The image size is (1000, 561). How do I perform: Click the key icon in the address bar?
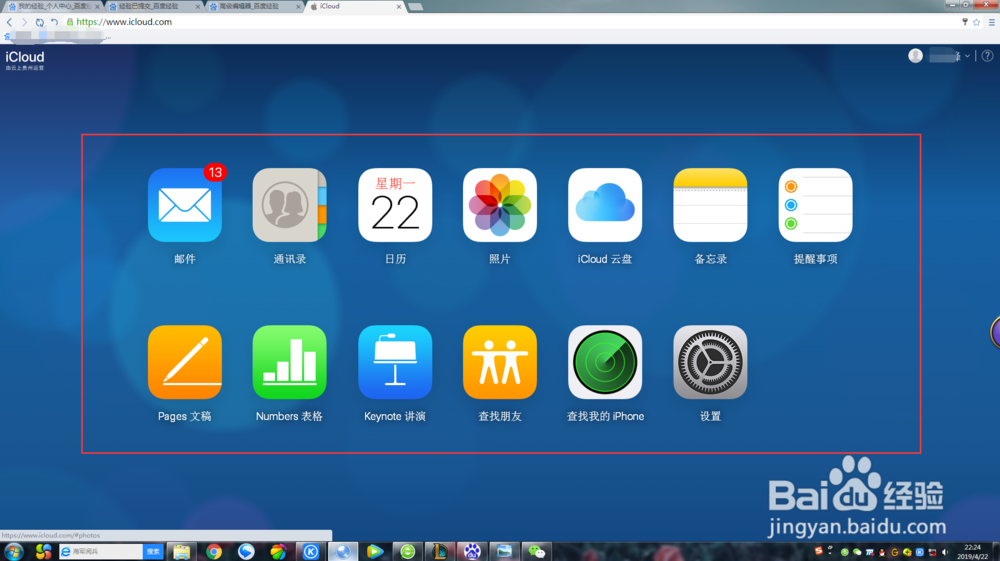(x=964, y=22)
